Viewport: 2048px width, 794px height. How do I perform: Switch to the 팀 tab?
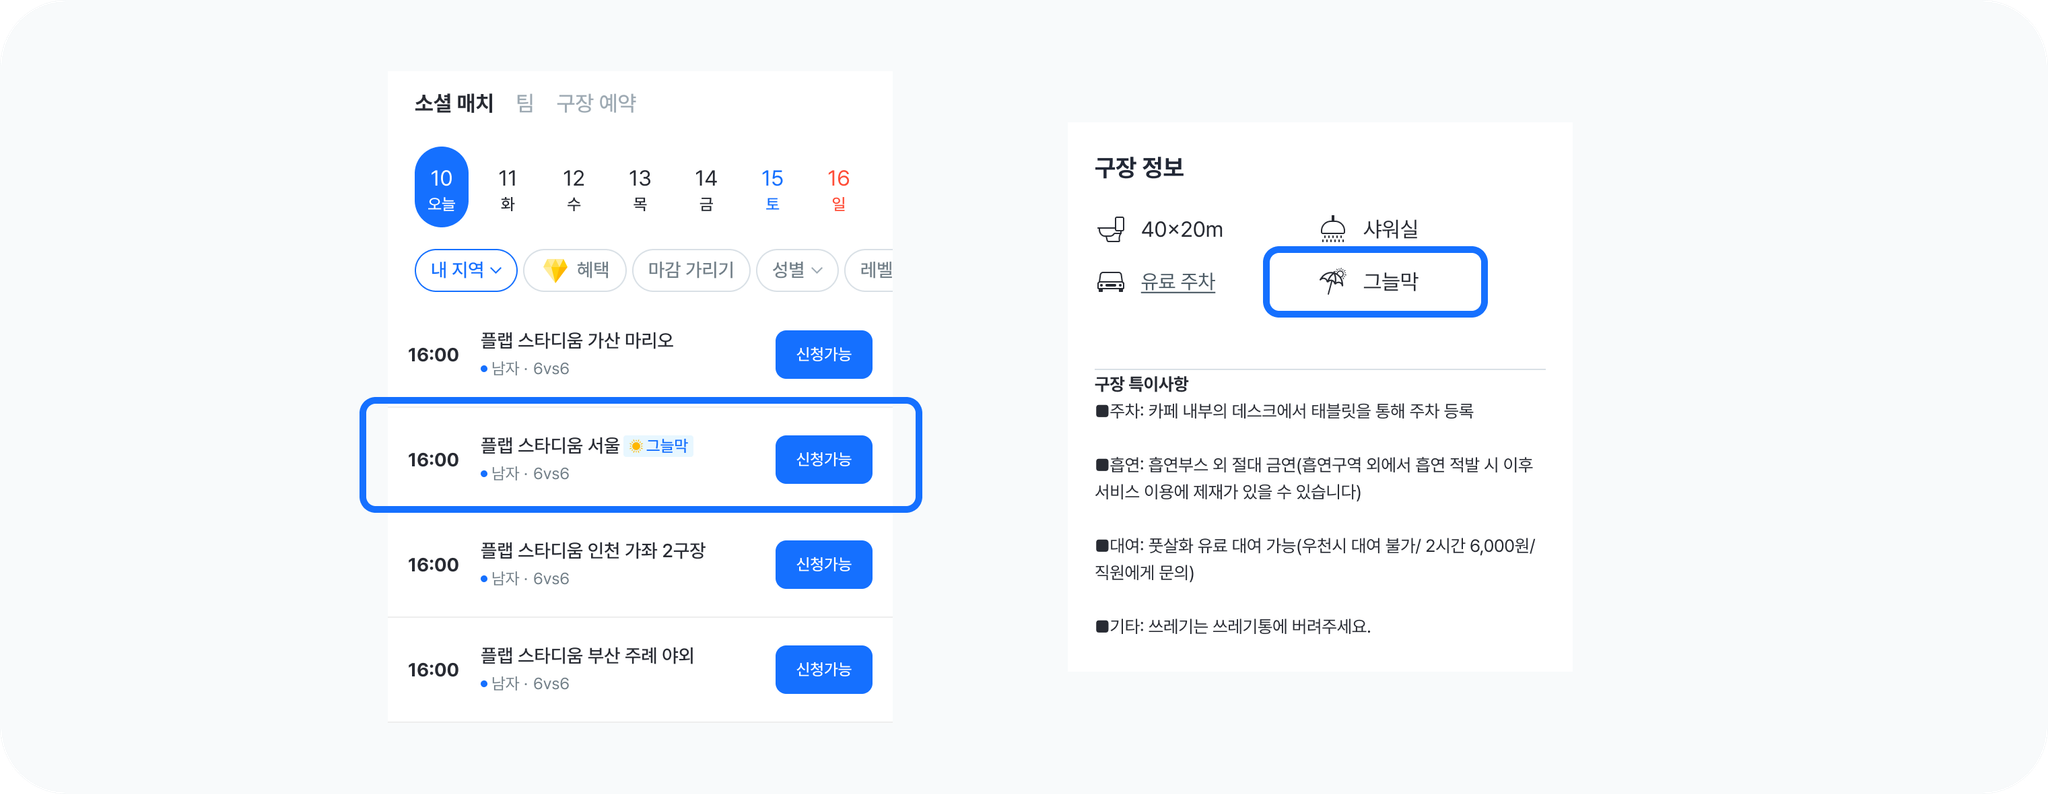[x=525, y=103]
